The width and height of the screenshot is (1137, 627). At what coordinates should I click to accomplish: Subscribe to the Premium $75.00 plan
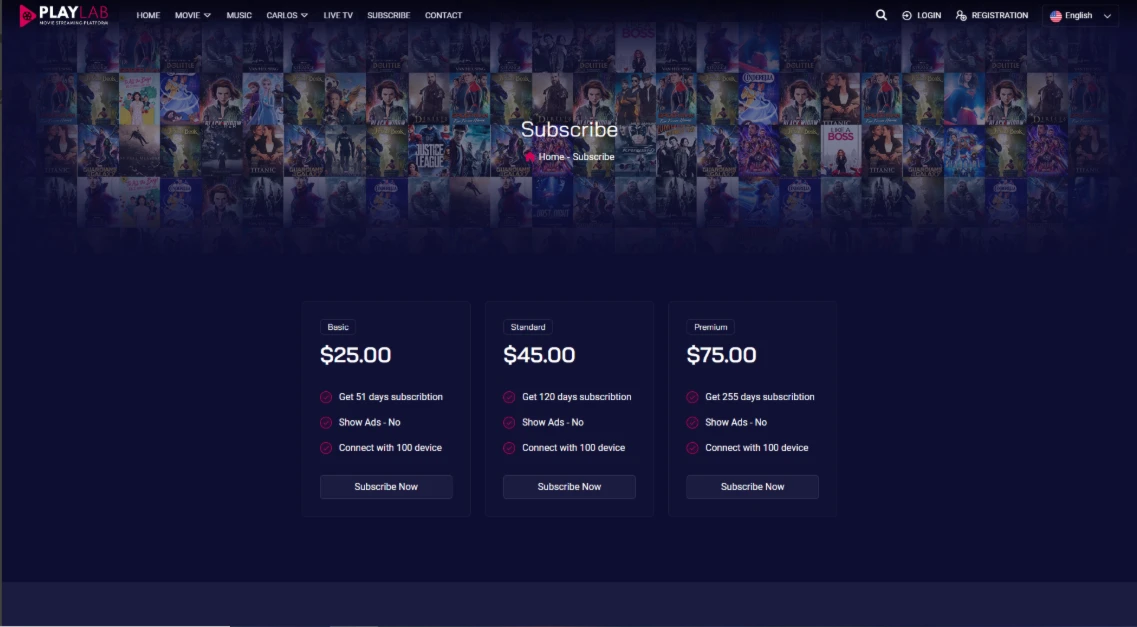point(752,486)
